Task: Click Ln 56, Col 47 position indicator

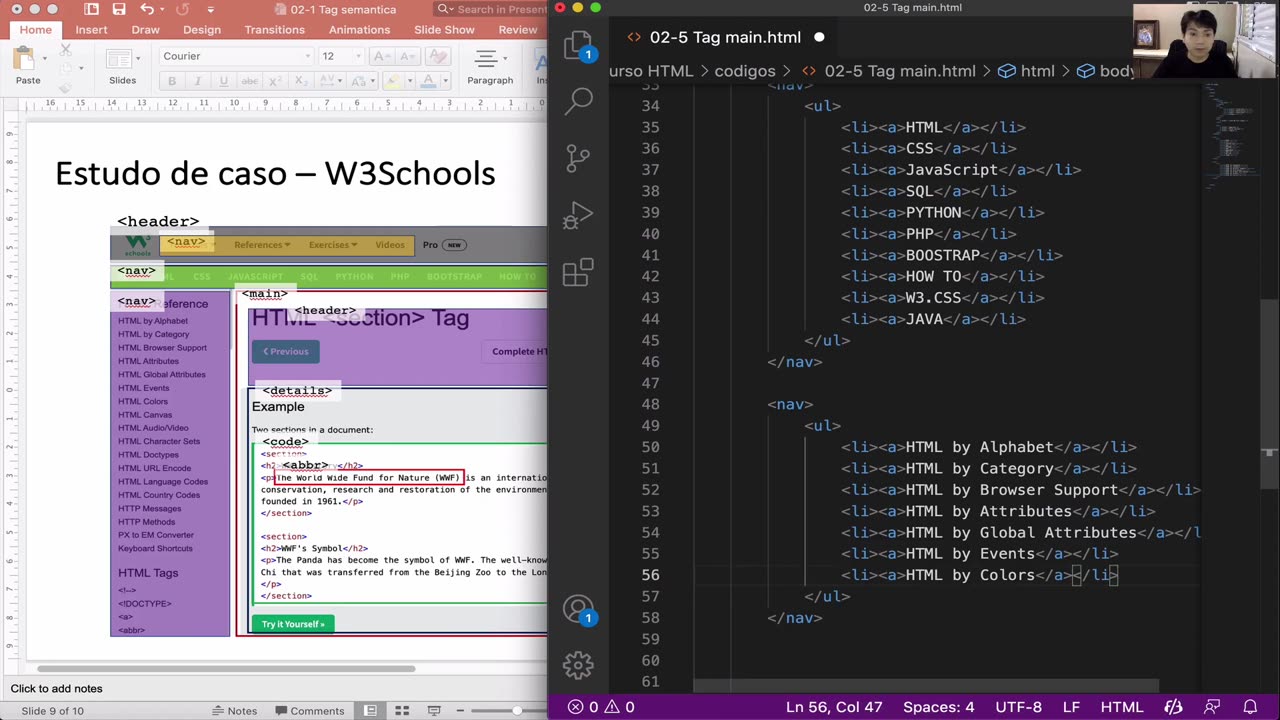Action: [x=834, y=707]
